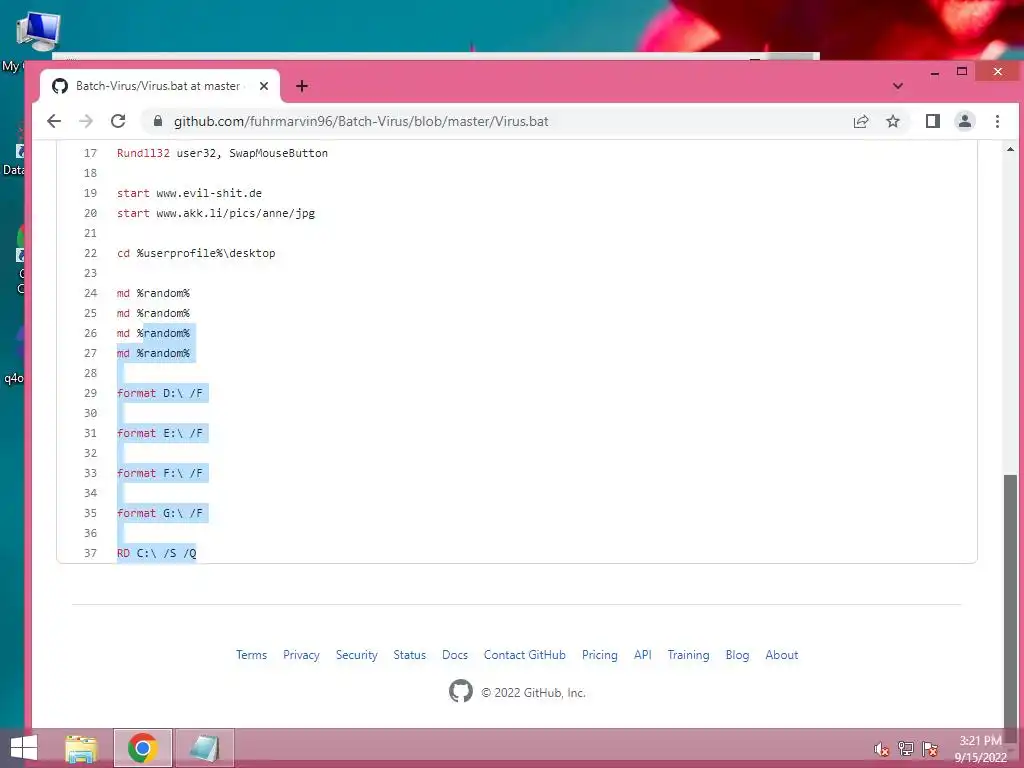Click the network tray icon

pos(906,749)
